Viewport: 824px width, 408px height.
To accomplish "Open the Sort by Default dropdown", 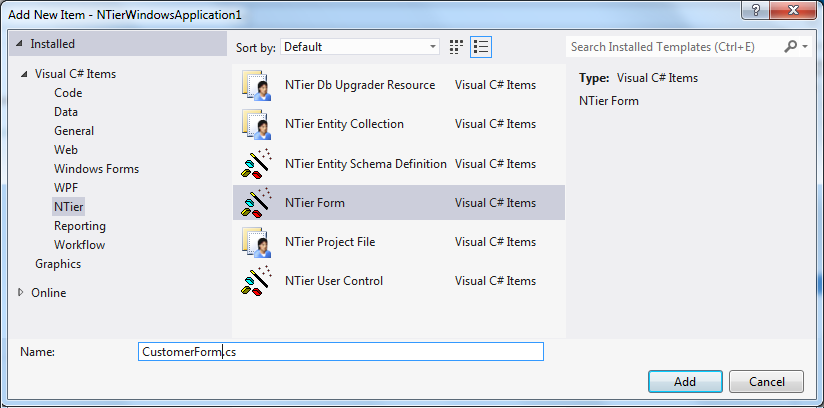I will tap(360, 47).
